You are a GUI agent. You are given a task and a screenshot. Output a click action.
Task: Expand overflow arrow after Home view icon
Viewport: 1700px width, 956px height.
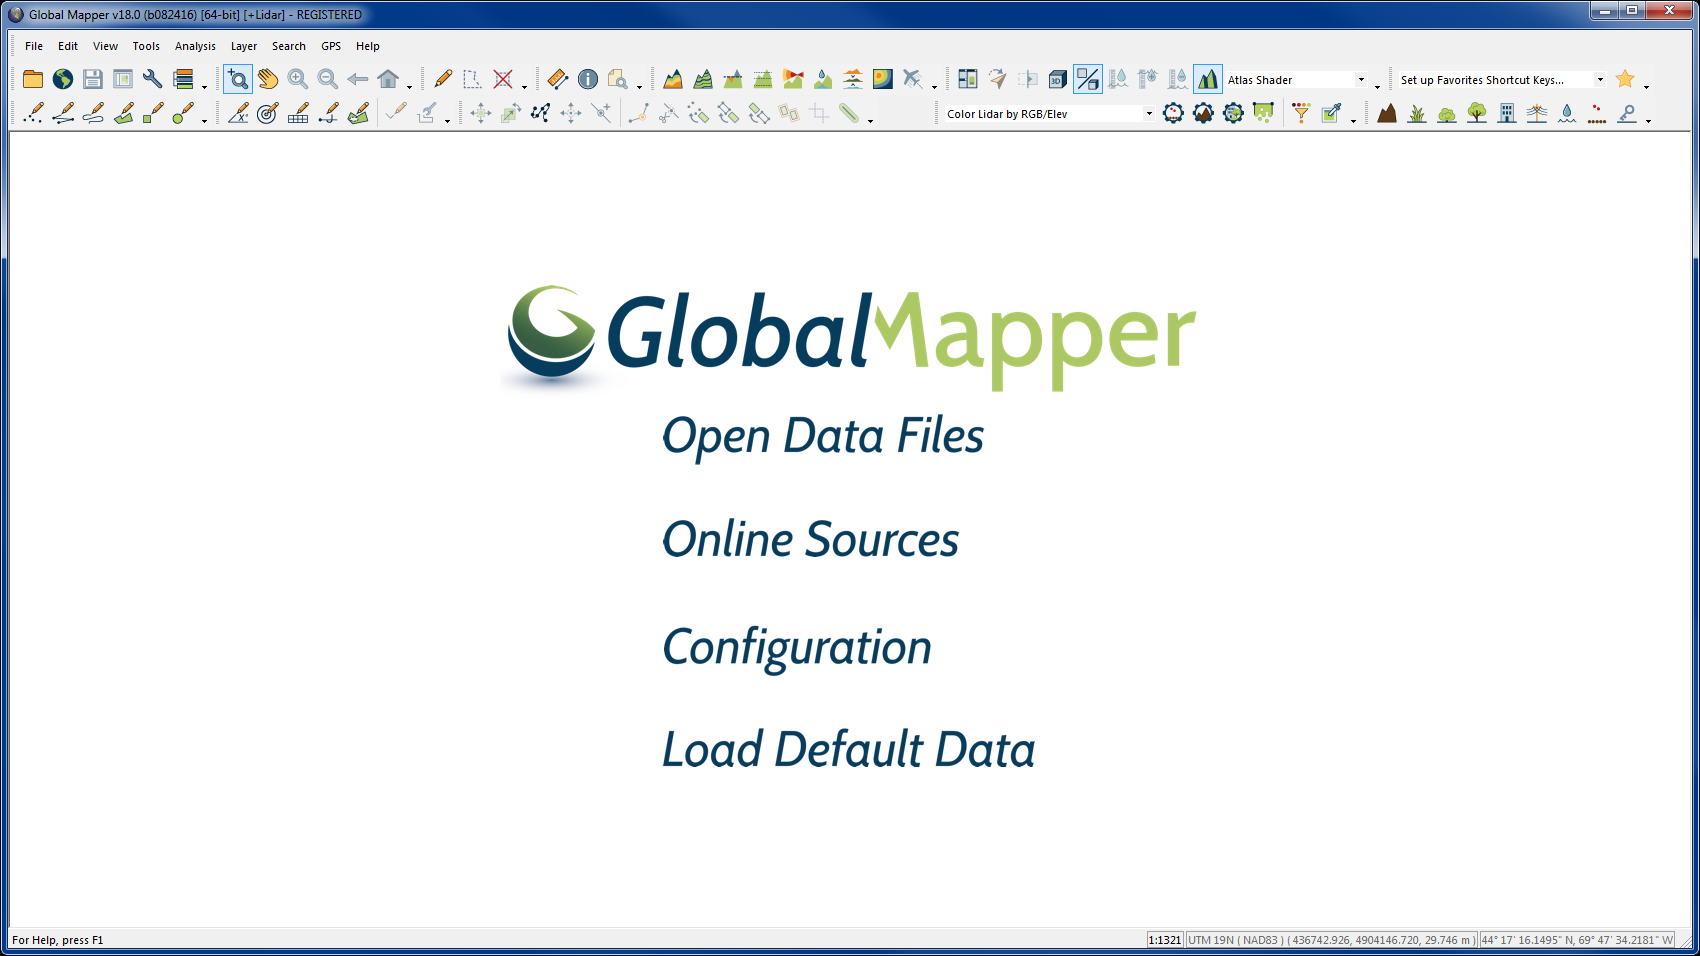409,86
